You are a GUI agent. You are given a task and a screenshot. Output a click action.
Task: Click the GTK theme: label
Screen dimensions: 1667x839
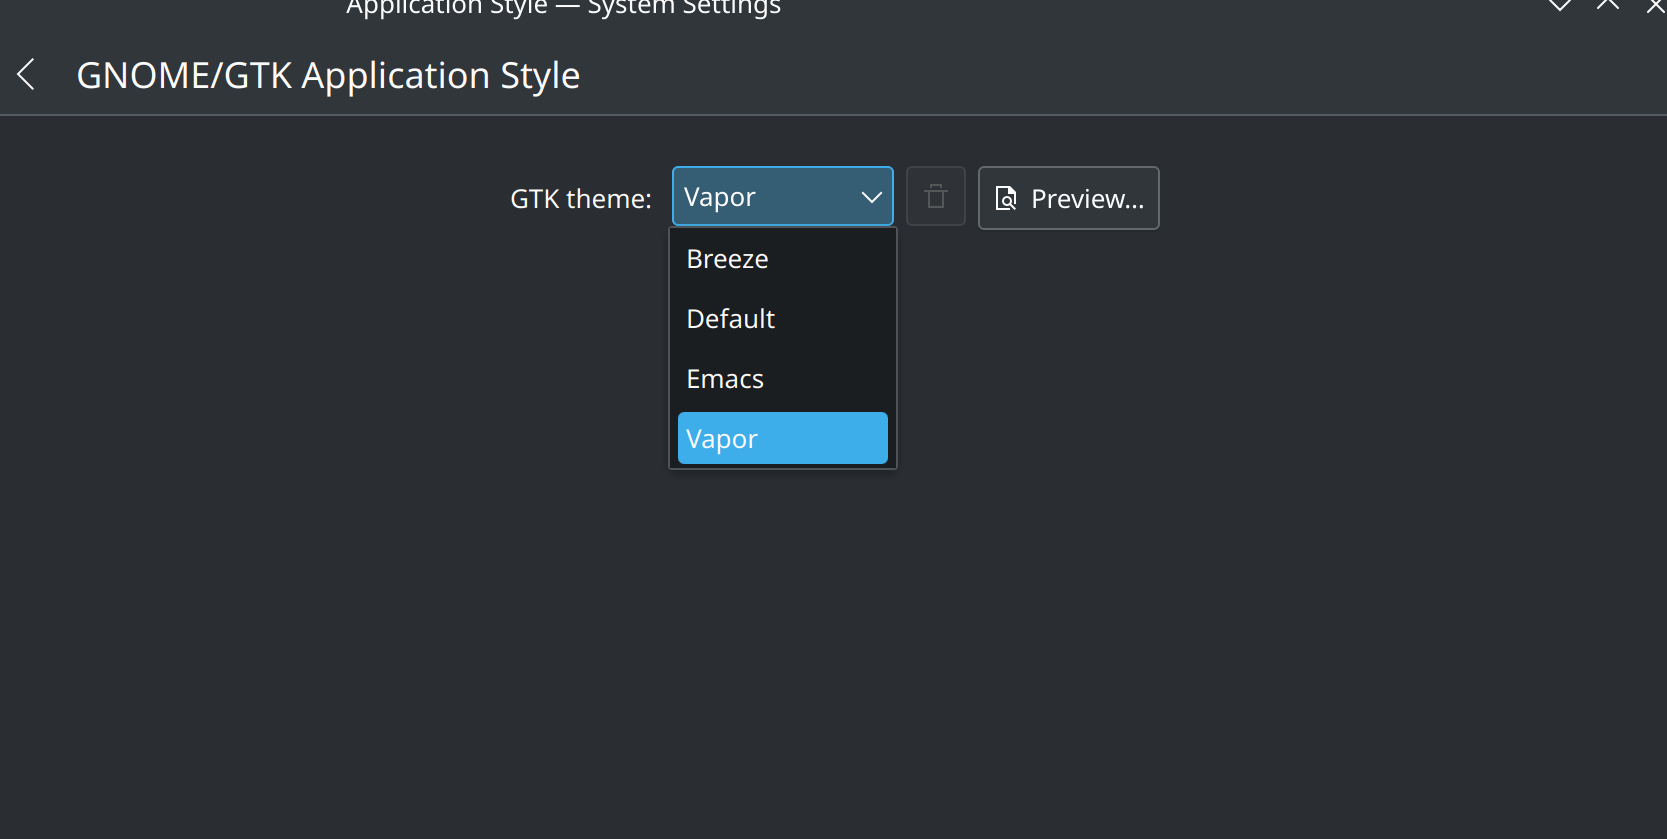pos(580,199)
